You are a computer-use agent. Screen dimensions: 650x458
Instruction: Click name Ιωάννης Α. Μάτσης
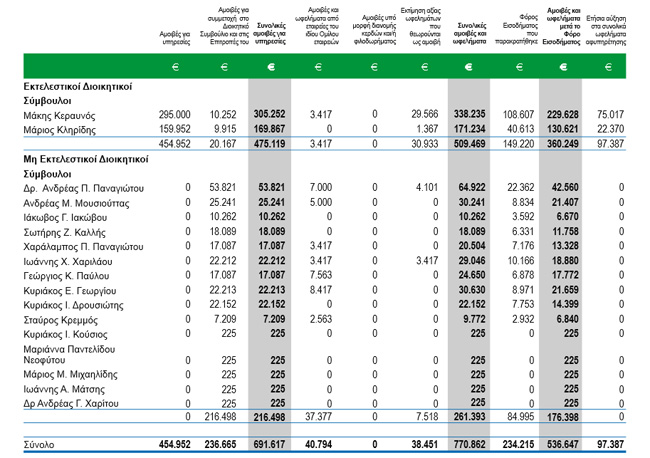point(64,389)
